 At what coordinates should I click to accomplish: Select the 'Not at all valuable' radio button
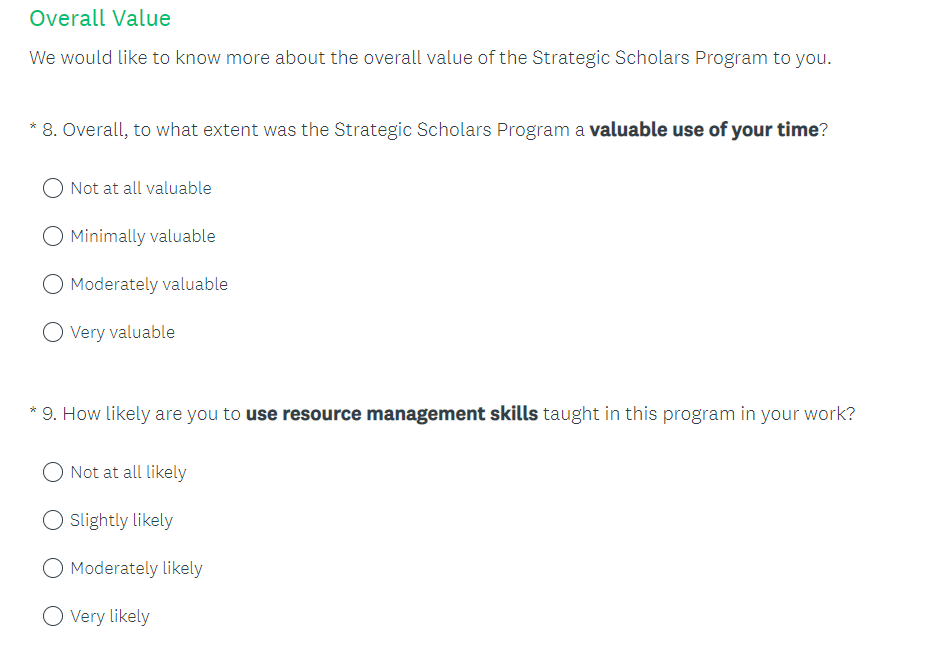click(x=53, y=188)
